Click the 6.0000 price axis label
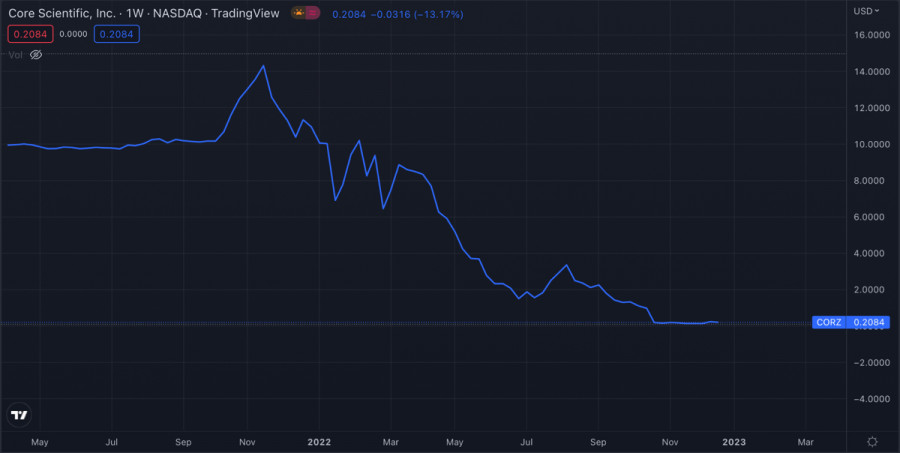The image size is (900, 453). click(x=871, y=217)
